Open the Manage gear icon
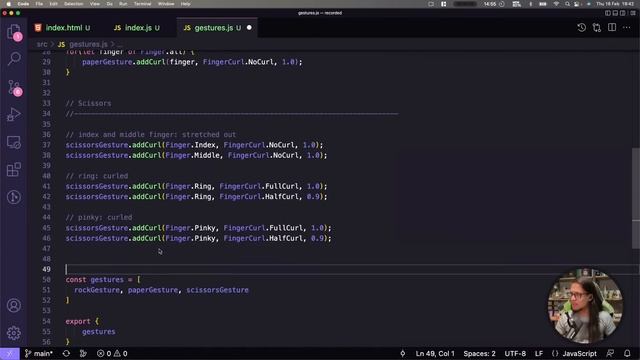 (x=14, y=333)
